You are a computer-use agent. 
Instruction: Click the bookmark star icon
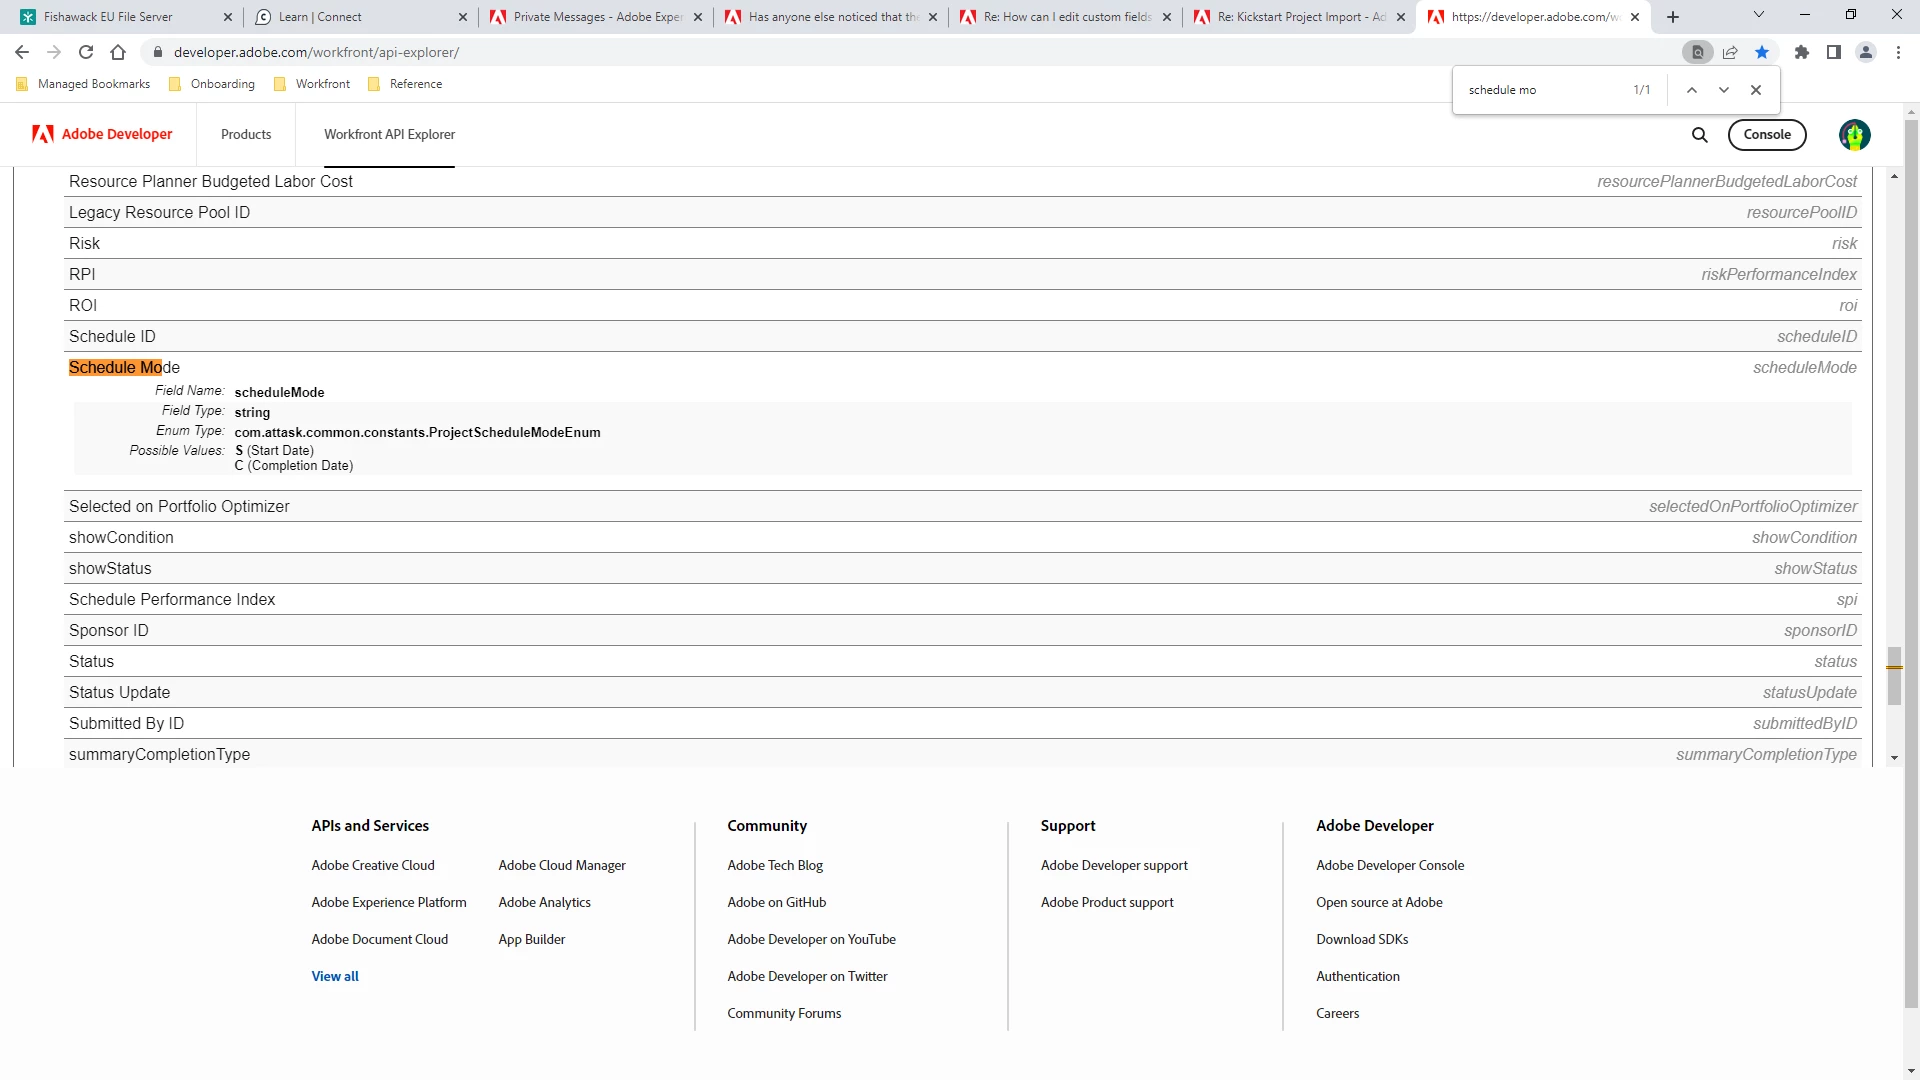(x=1762, y=52)
